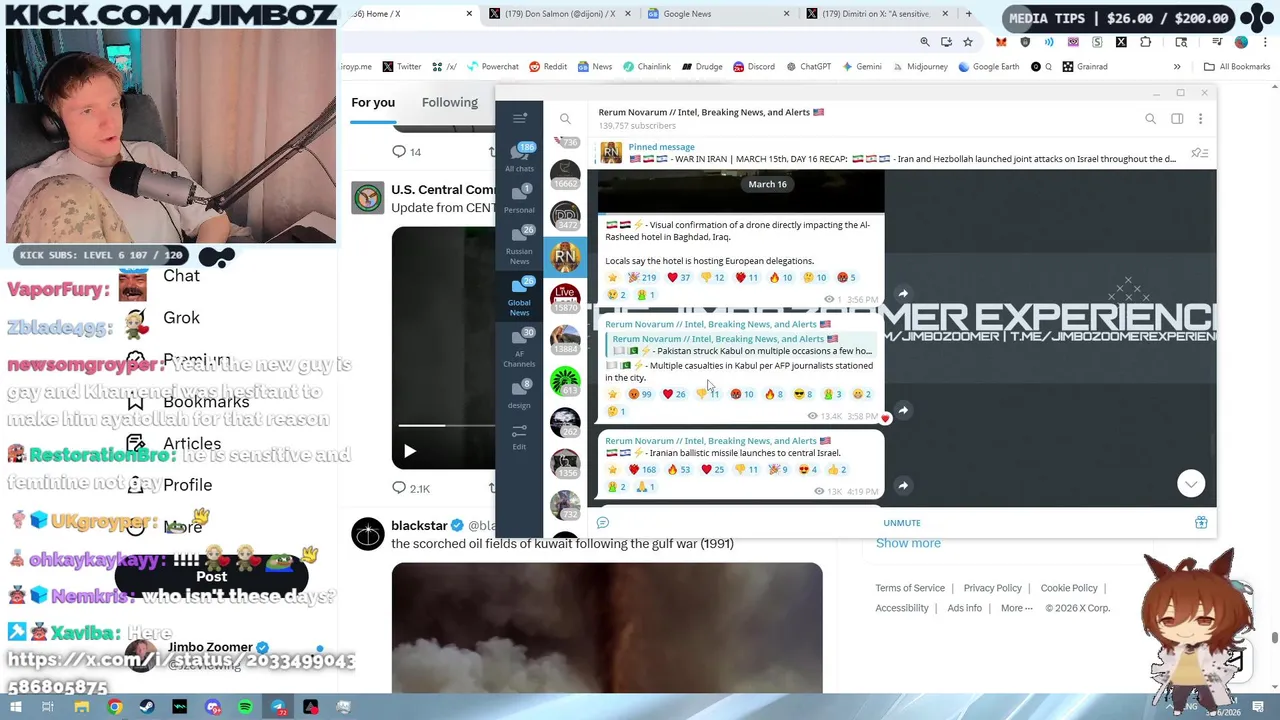
Task: Click the heart 26 reaction on Kabul post
Action: (675, 394)
